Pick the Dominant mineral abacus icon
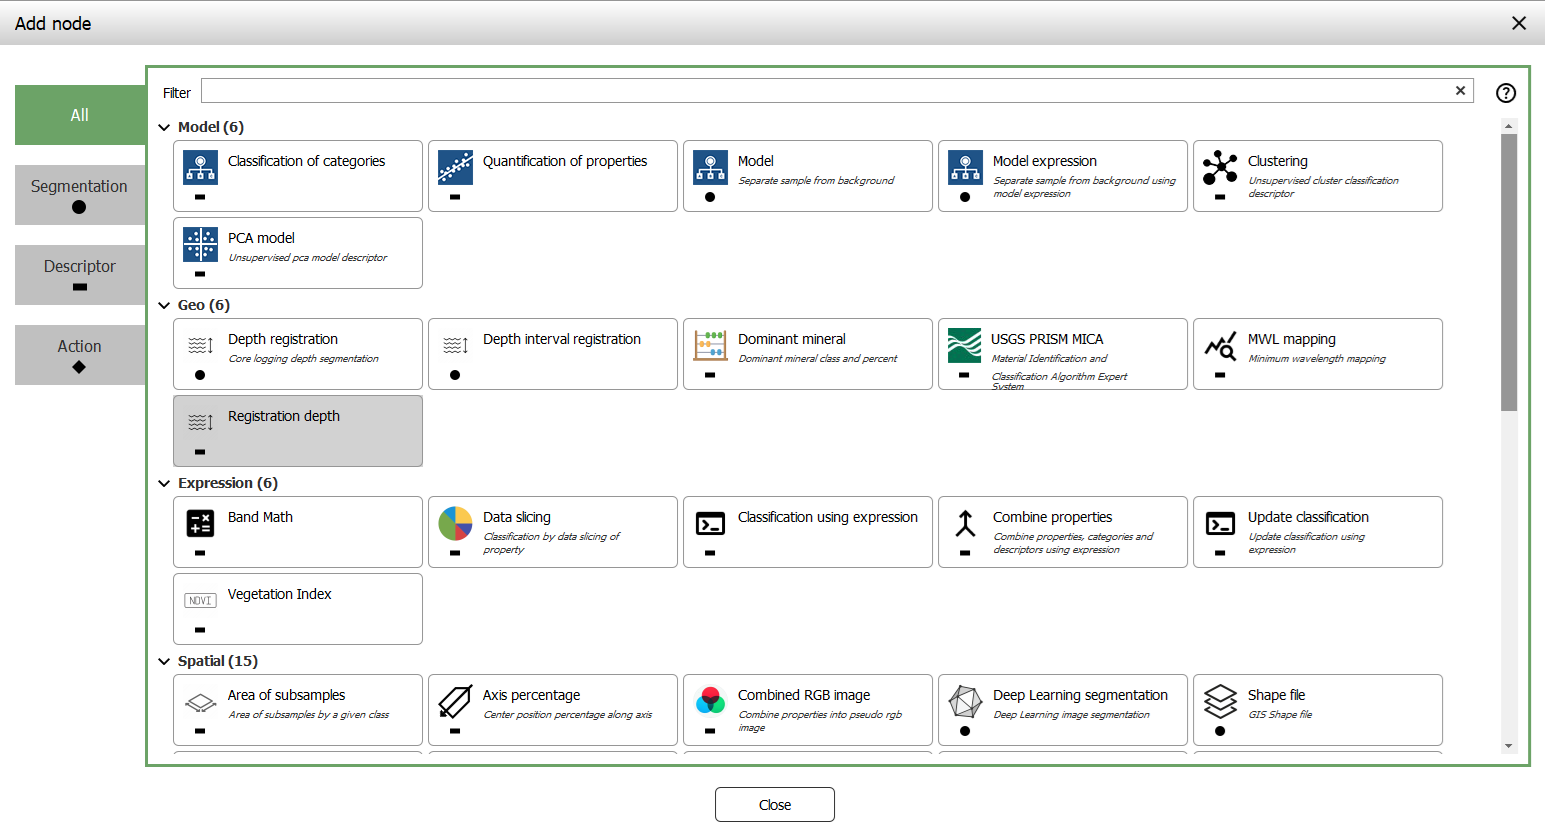 710,345
